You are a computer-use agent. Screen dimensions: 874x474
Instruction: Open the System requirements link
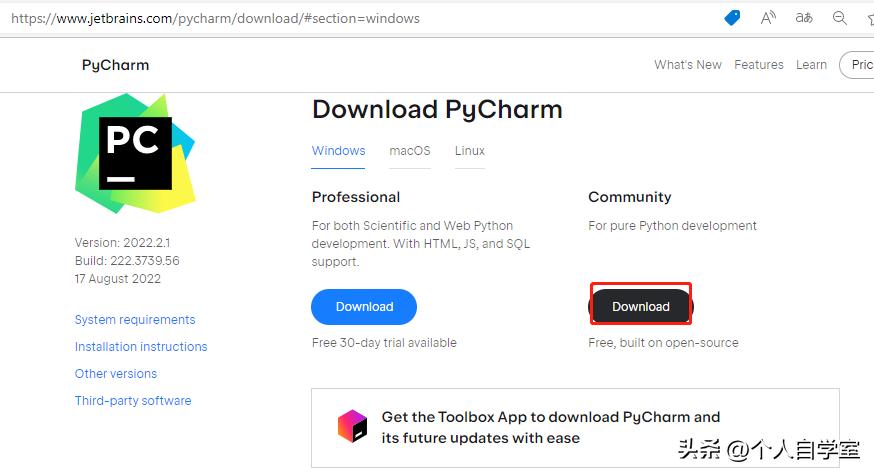(135, 320)
